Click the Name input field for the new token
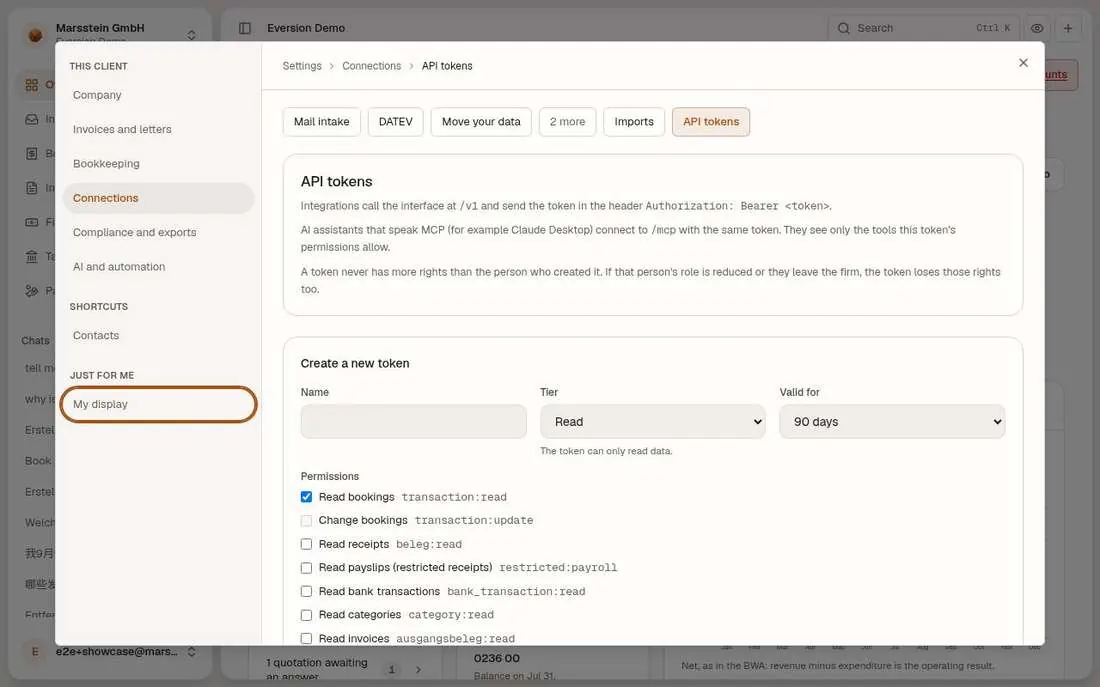Viewport: 1100px width, 687px height. coord(413,422)
